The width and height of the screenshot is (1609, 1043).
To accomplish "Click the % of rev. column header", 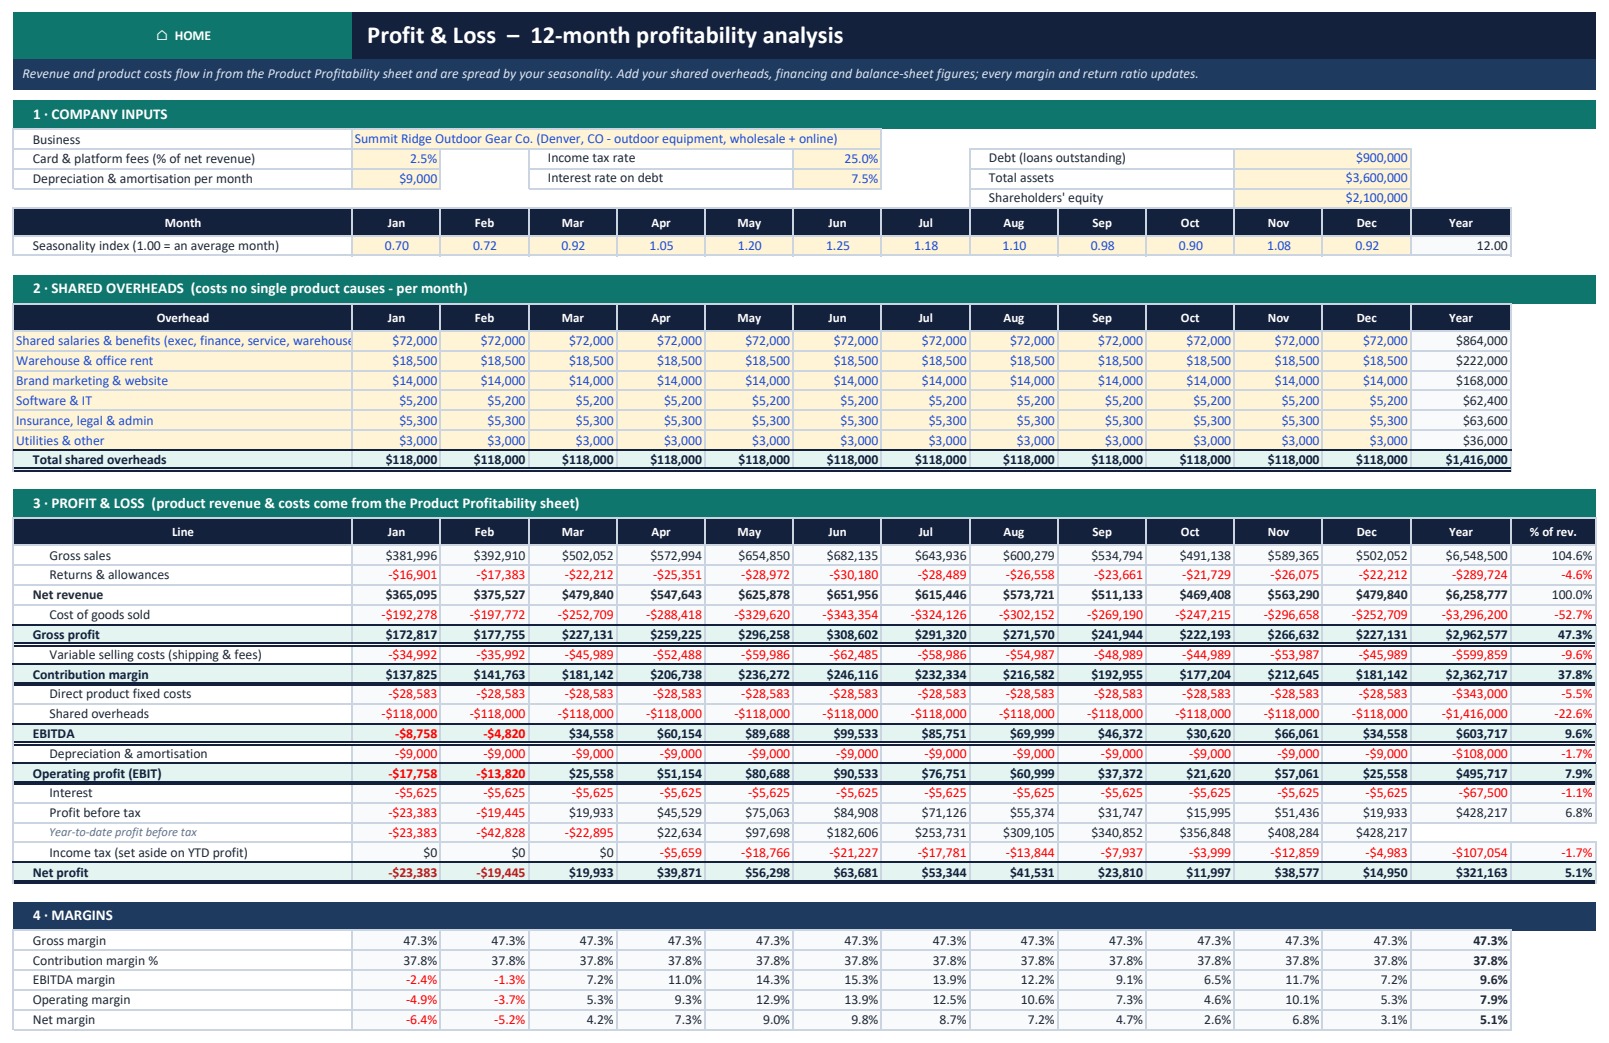I will [1553, 532].
